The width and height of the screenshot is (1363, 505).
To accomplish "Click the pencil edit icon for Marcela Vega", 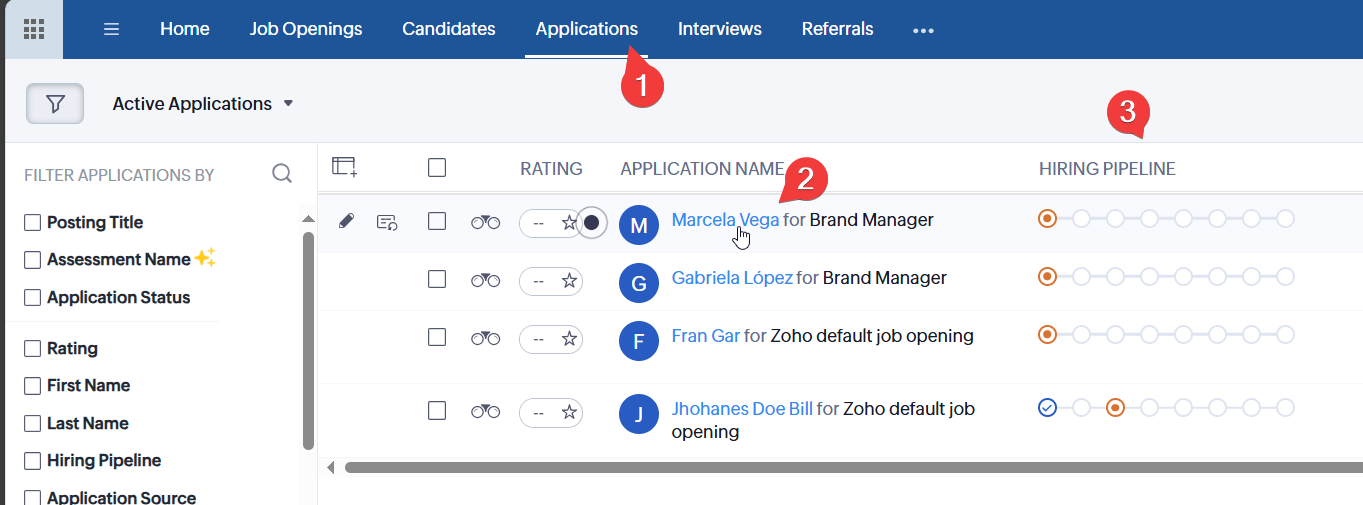I will pos(346,222).
